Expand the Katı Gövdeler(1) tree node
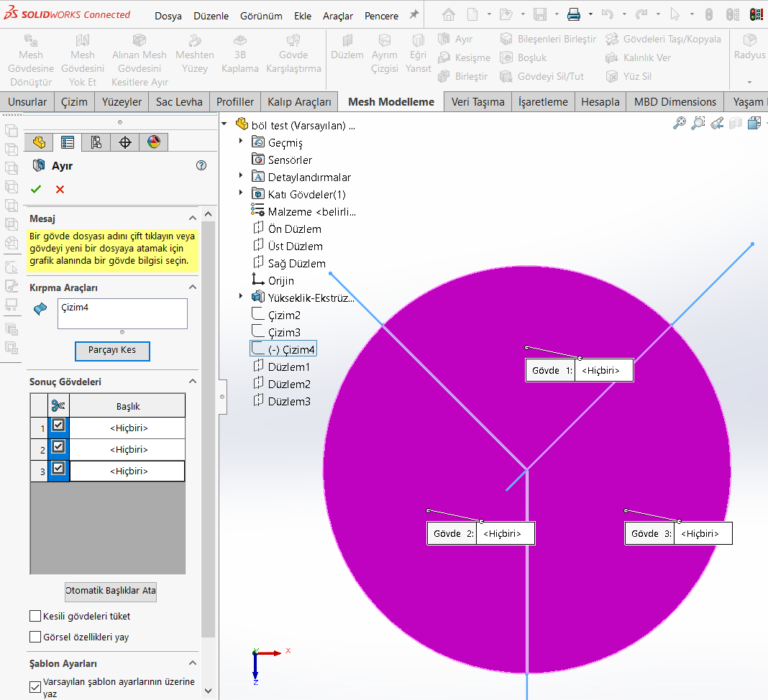 click(x=242, y=194)
